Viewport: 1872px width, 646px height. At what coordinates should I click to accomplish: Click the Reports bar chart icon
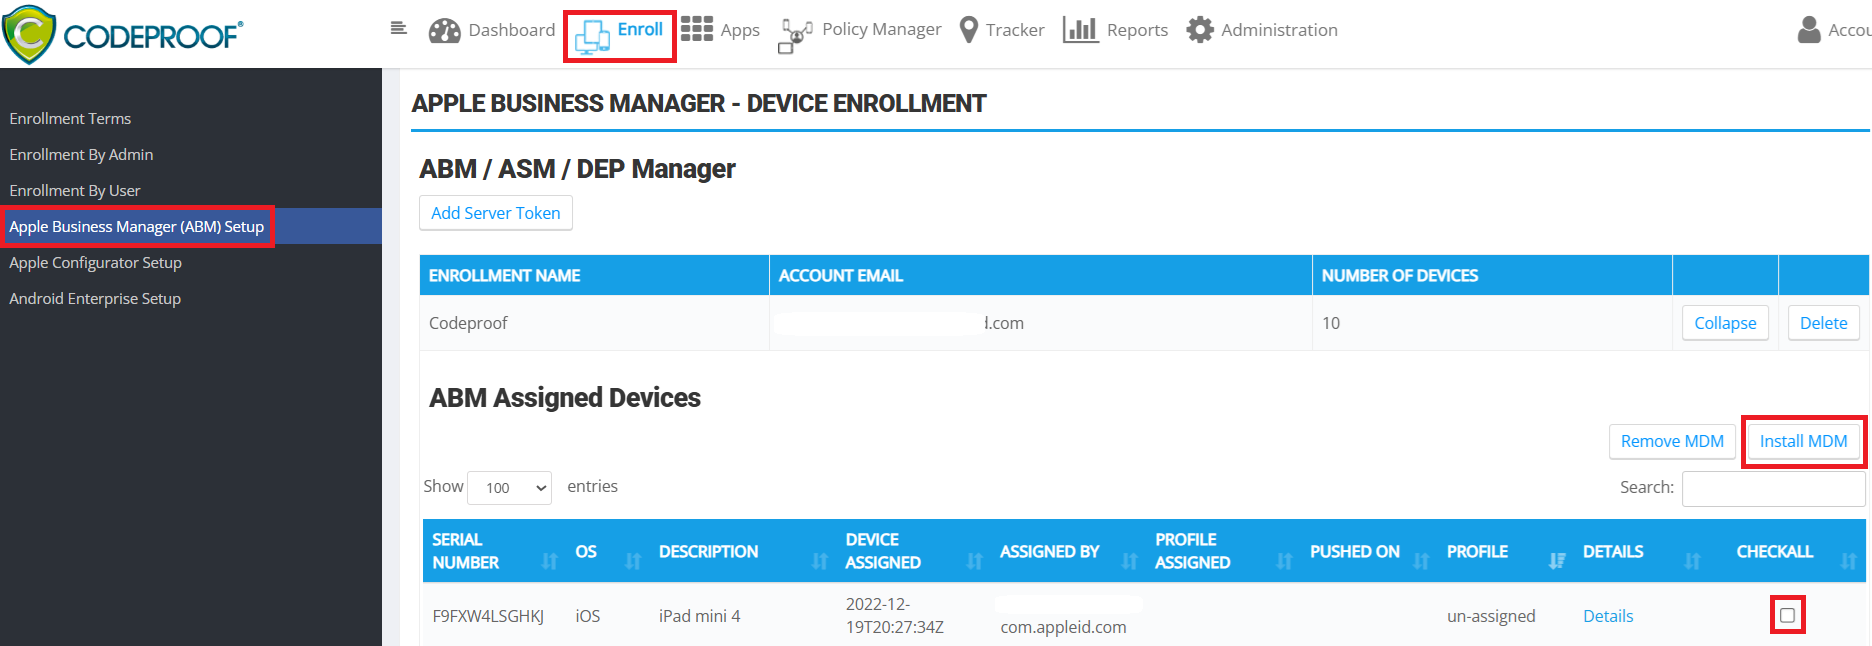pyautogui.click(x=1080, y=29)
